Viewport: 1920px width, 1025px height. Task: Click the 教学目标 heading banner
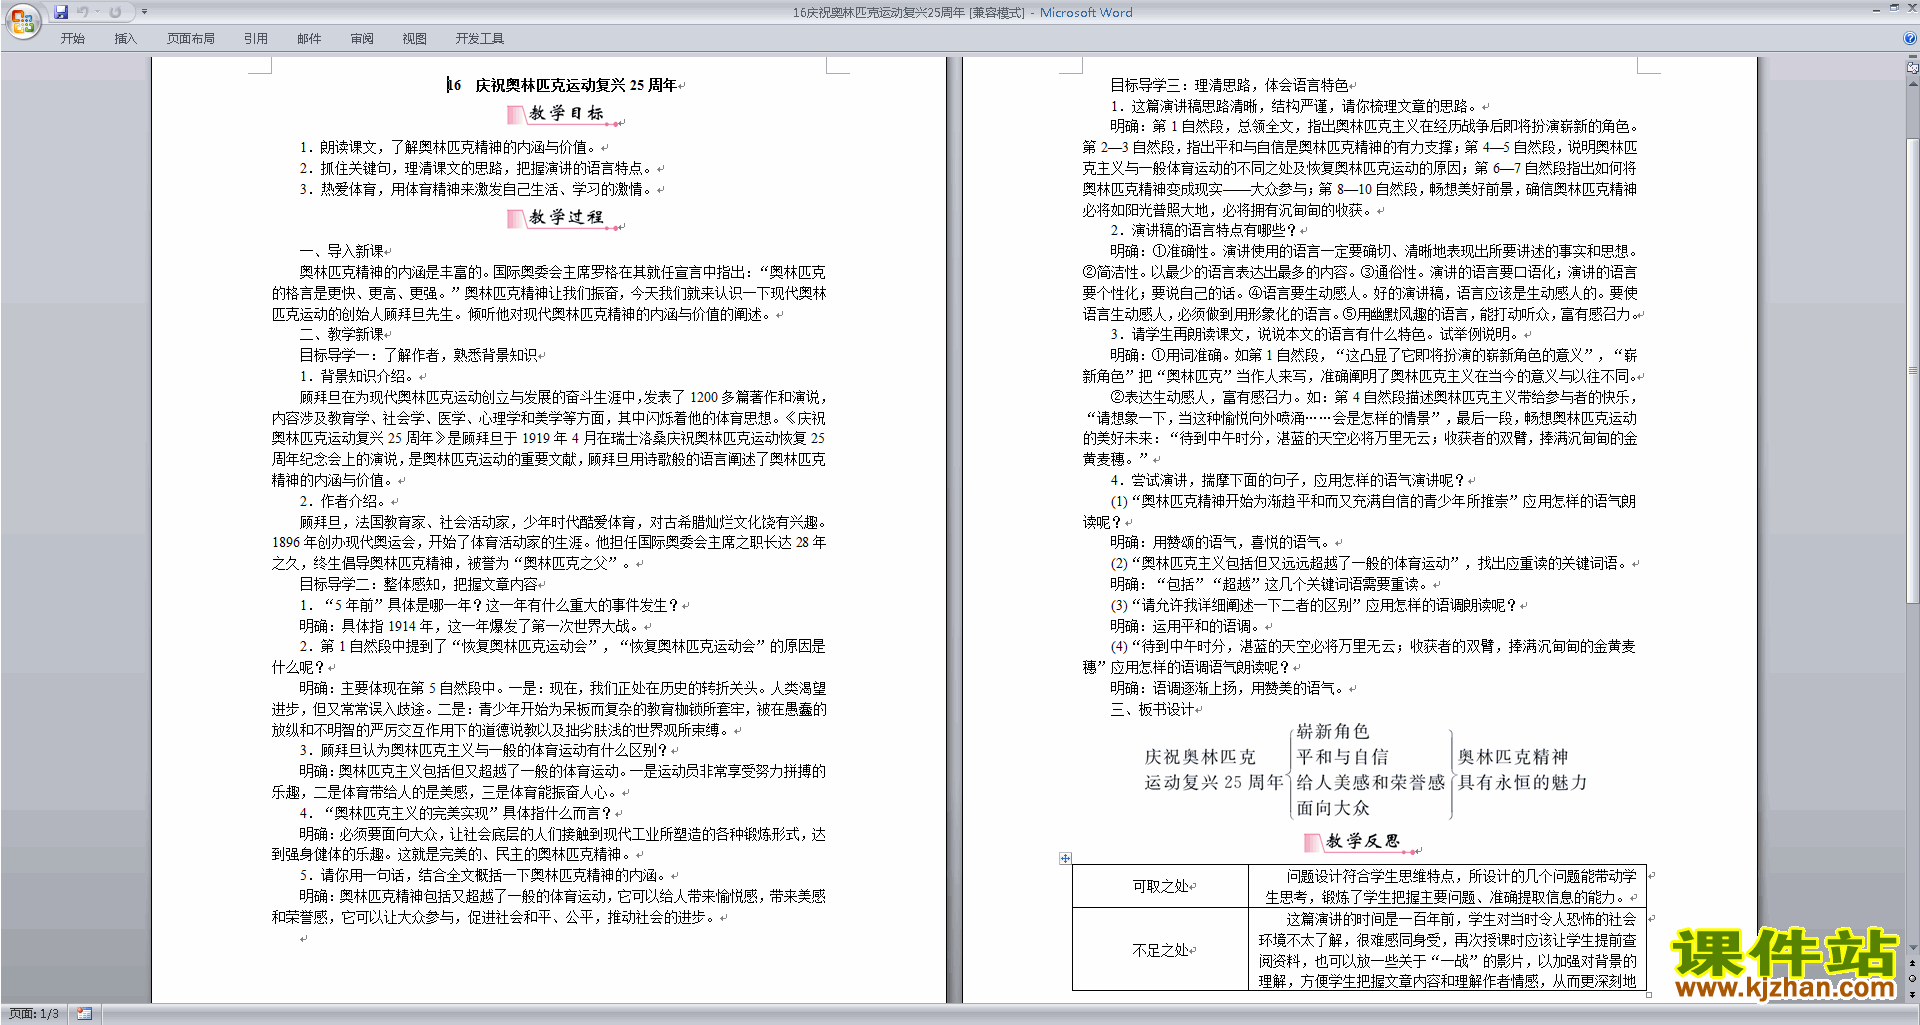(565, 114)
